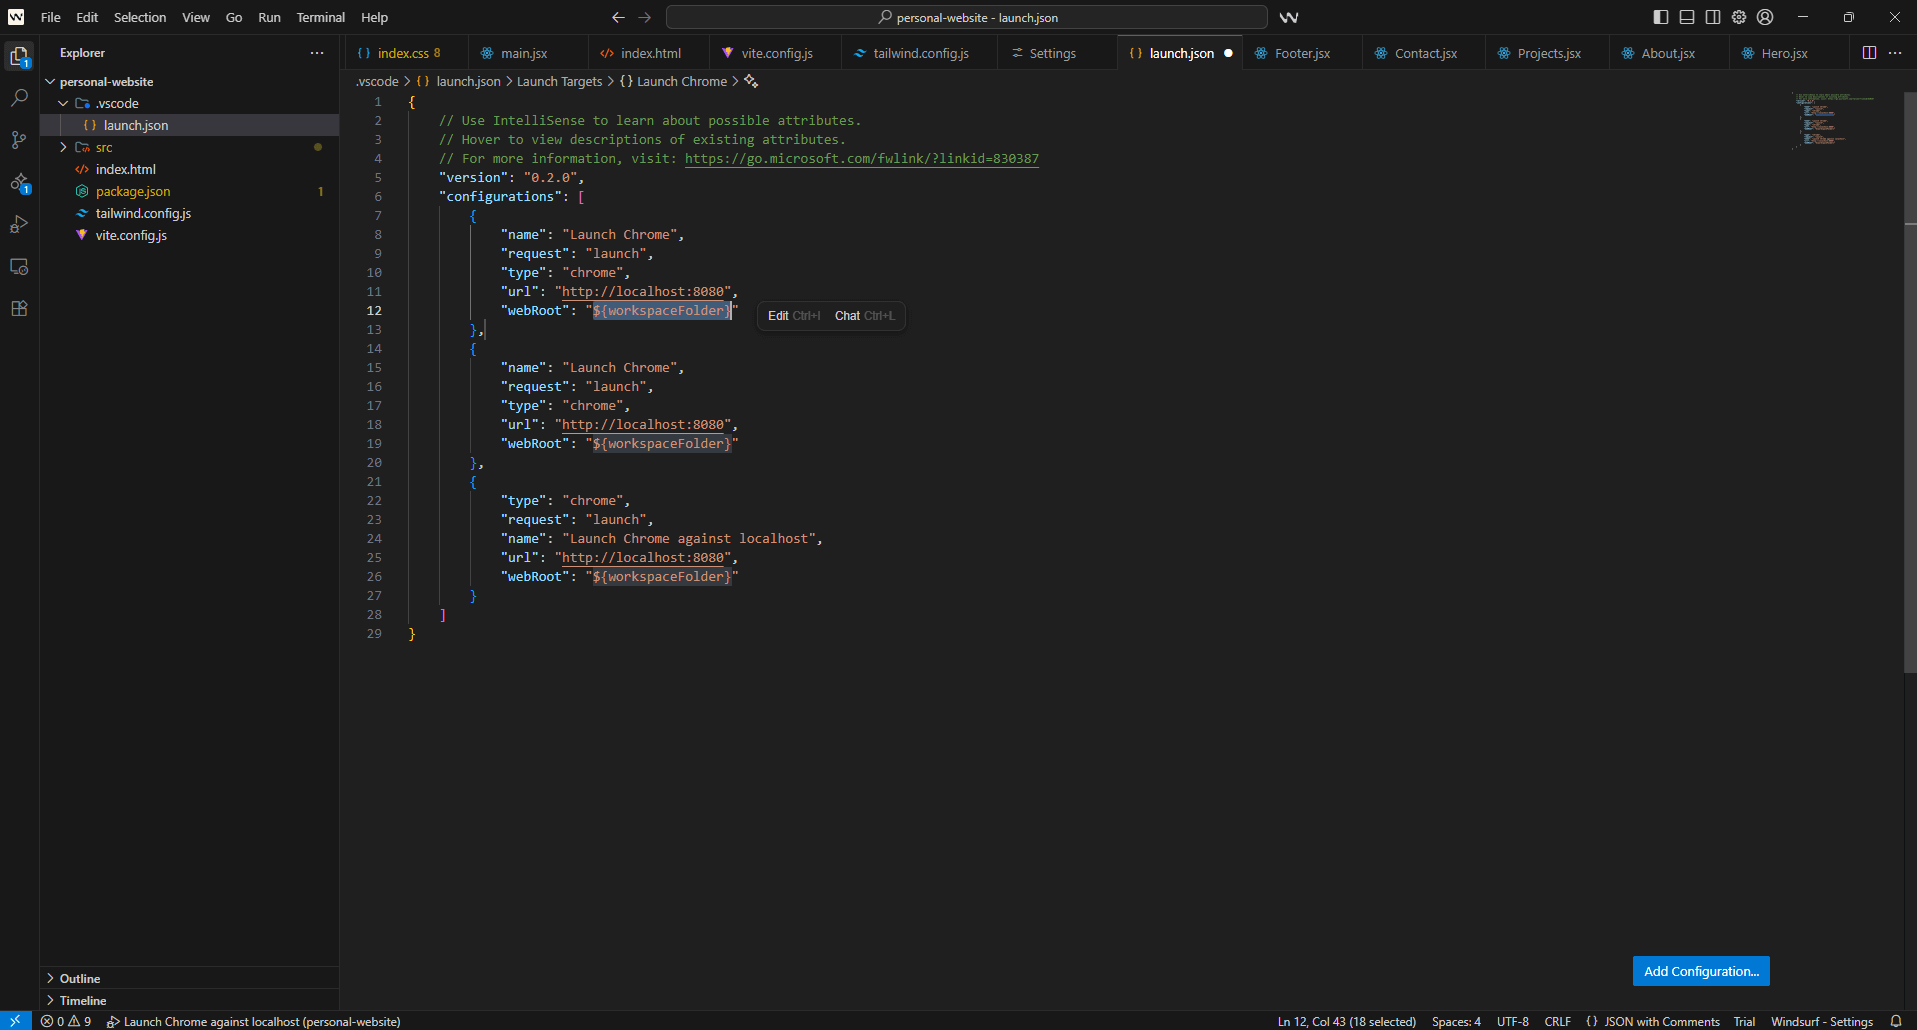The width and height of the screenshot is (1917, 1030).
Task: Collapse the .vscode folder in Explorer
Action: pyautogui.click(x=63, y=103)
